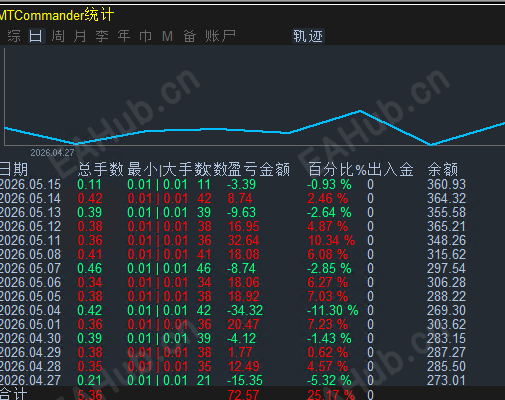The width and height of the screenshot is (505, 400).
Task: Select the 2026.05.07 date row
Action: pos(30,268)
